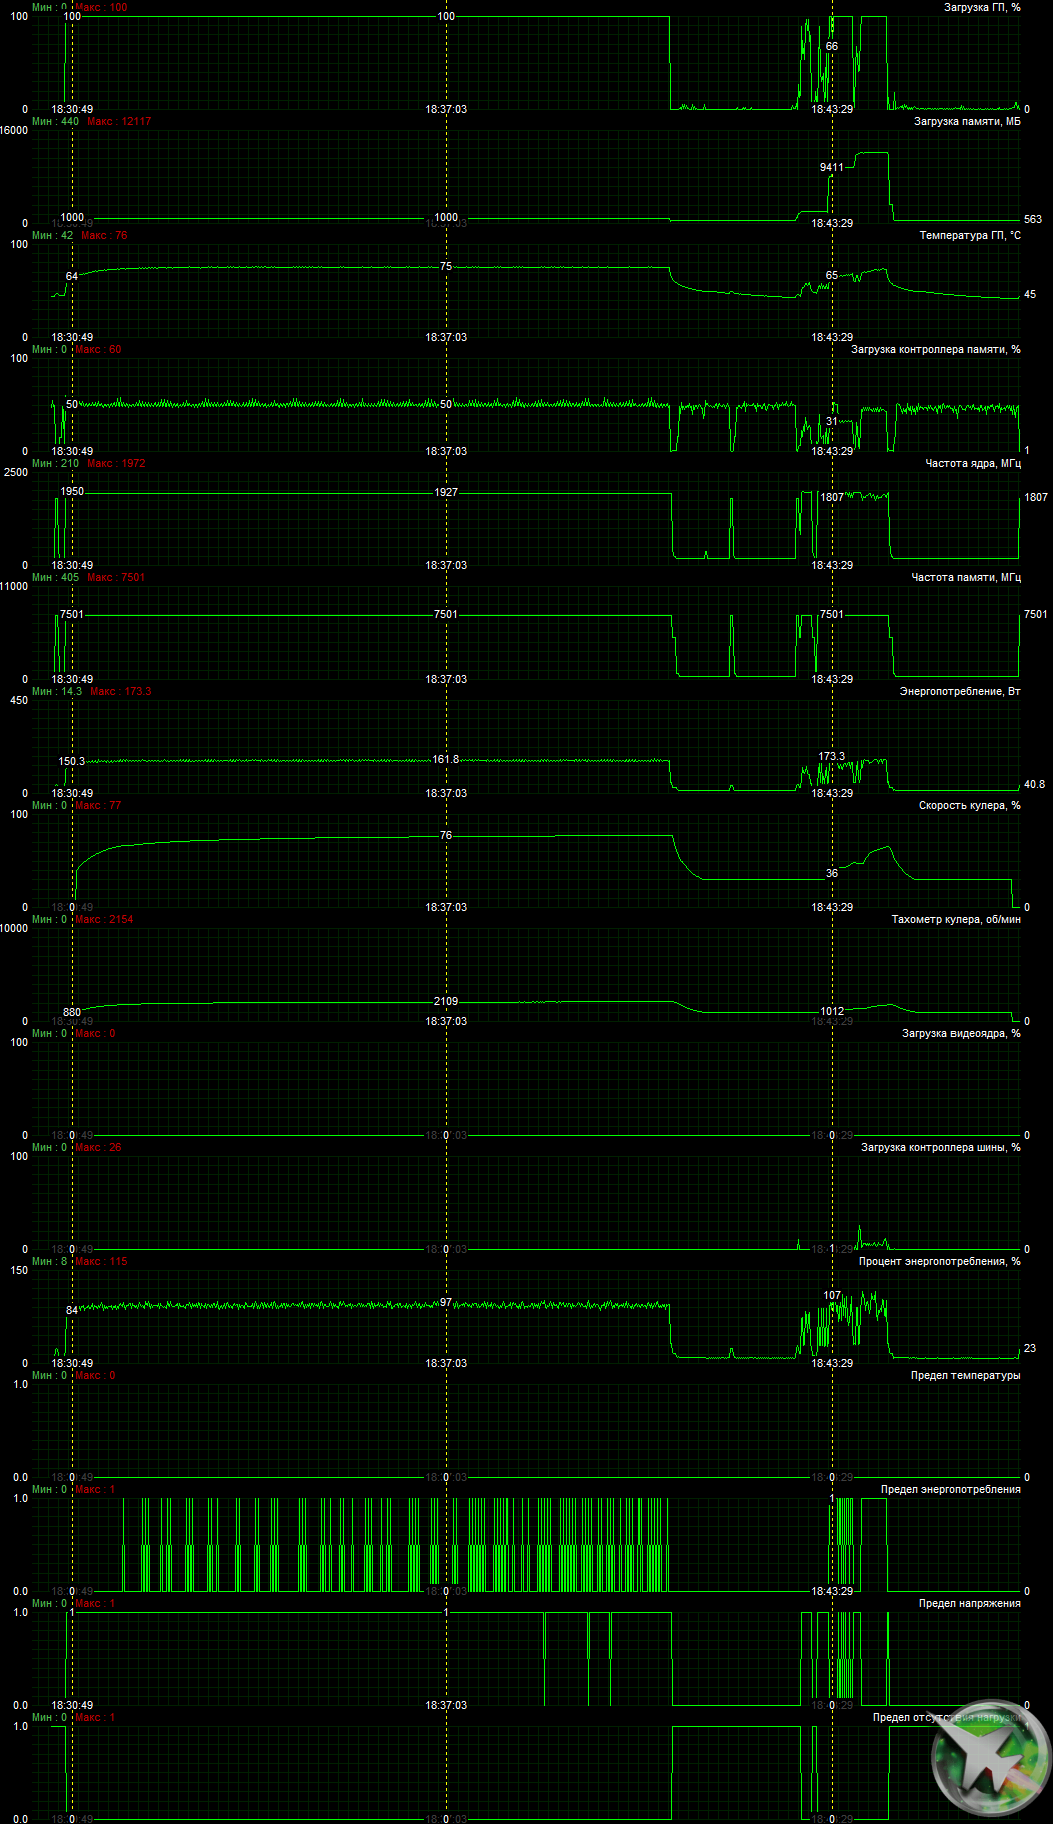The height and width of the screenshot is (1824, 1053).
Task: Select the 150.3 value in power graph
Action: pyautogui.click(x=72, y=761)
